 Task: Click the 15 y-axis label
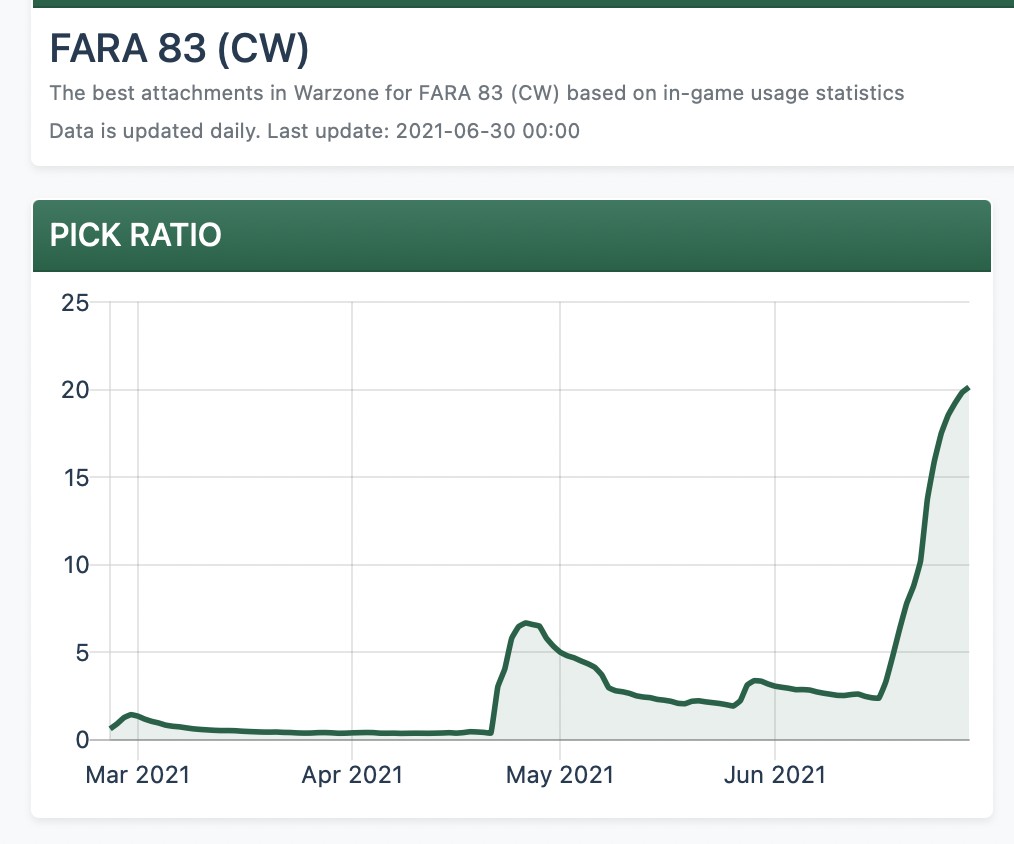coord(76,478)
